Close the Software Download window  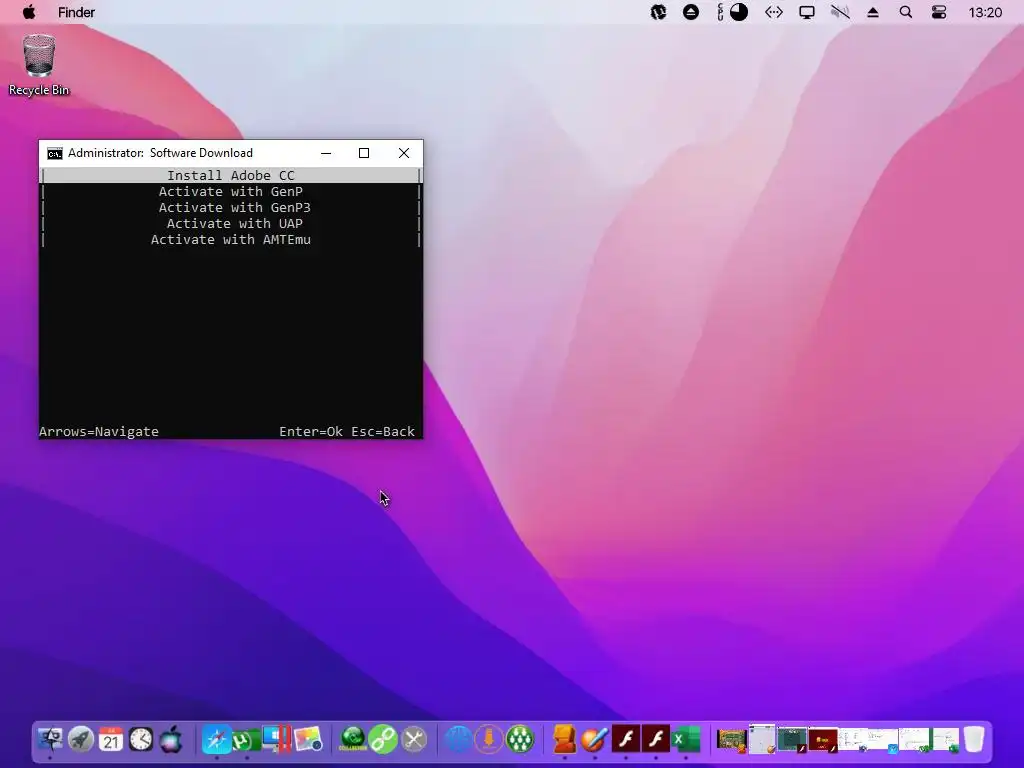click(404, 153)
